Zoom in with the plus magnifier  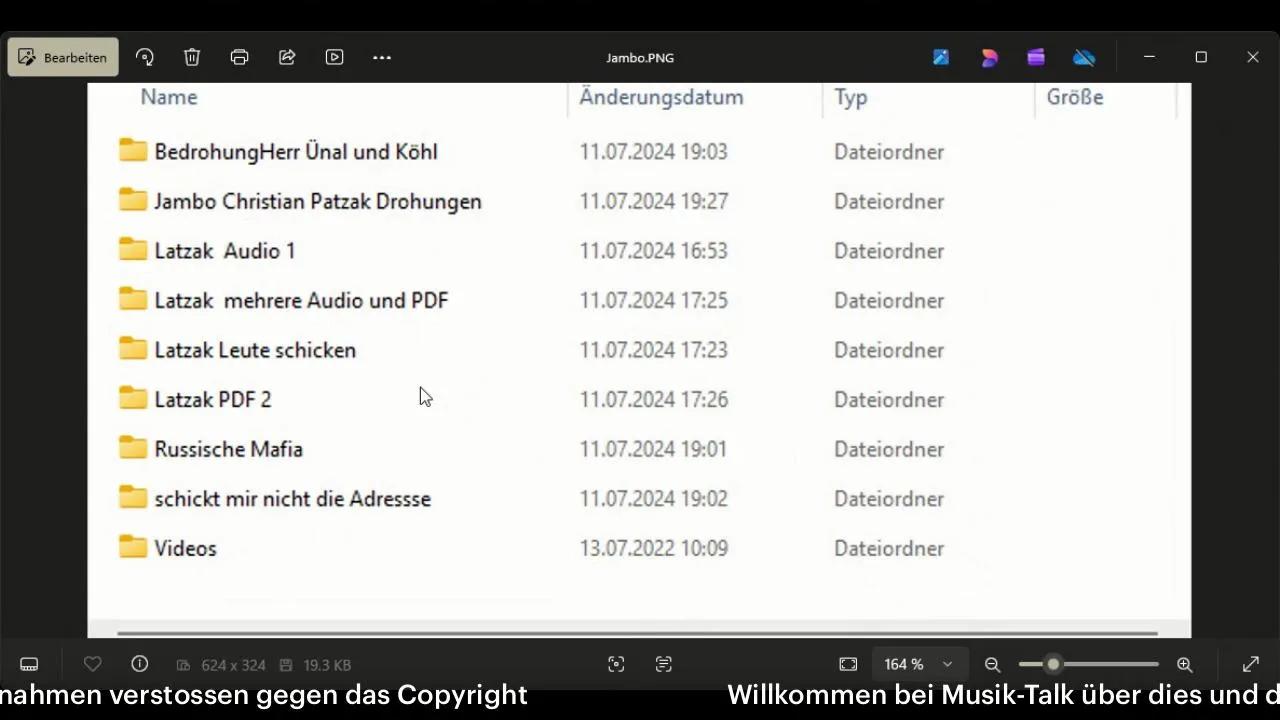pyautogui.click(x=1185, y=664)
